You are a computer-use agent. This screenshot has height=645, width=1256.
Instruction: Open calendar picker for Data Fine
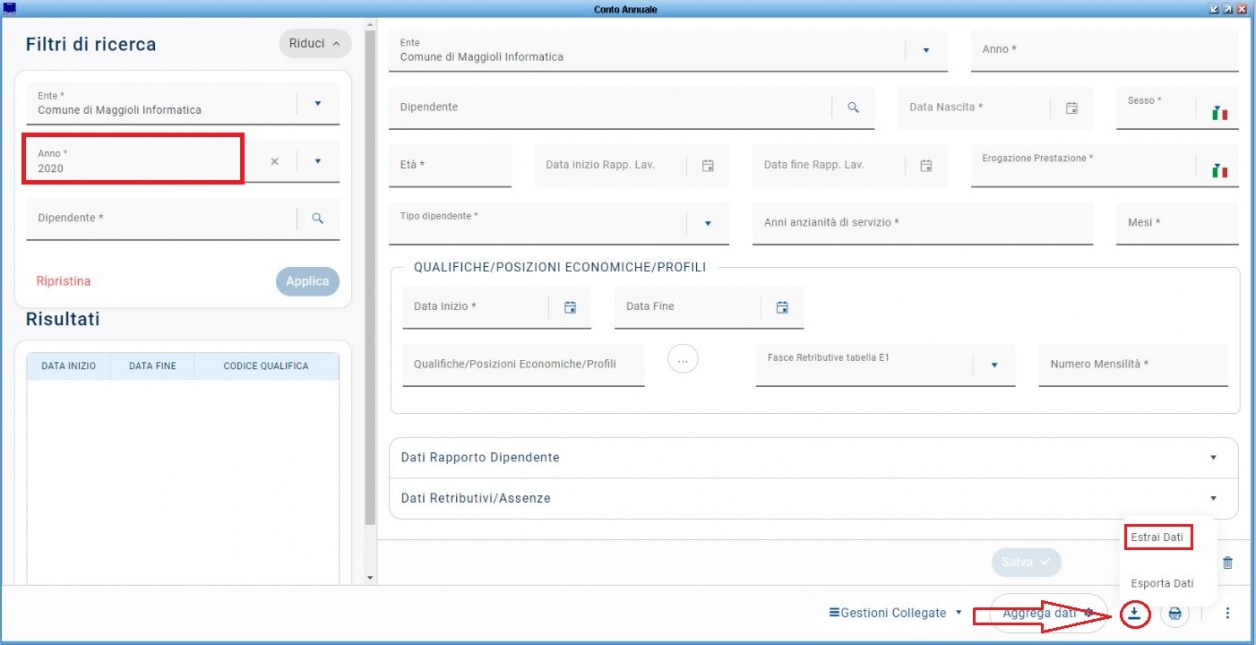click(782, 307)
